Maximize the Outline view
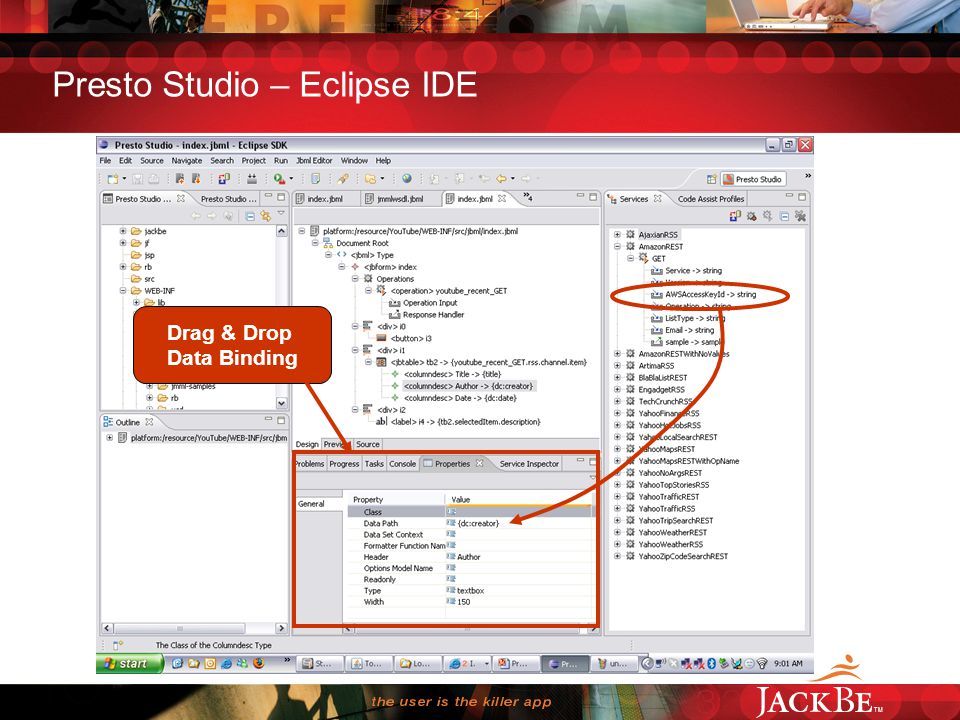The height and width of the screenshot is (720, 960). click(281, 421)
